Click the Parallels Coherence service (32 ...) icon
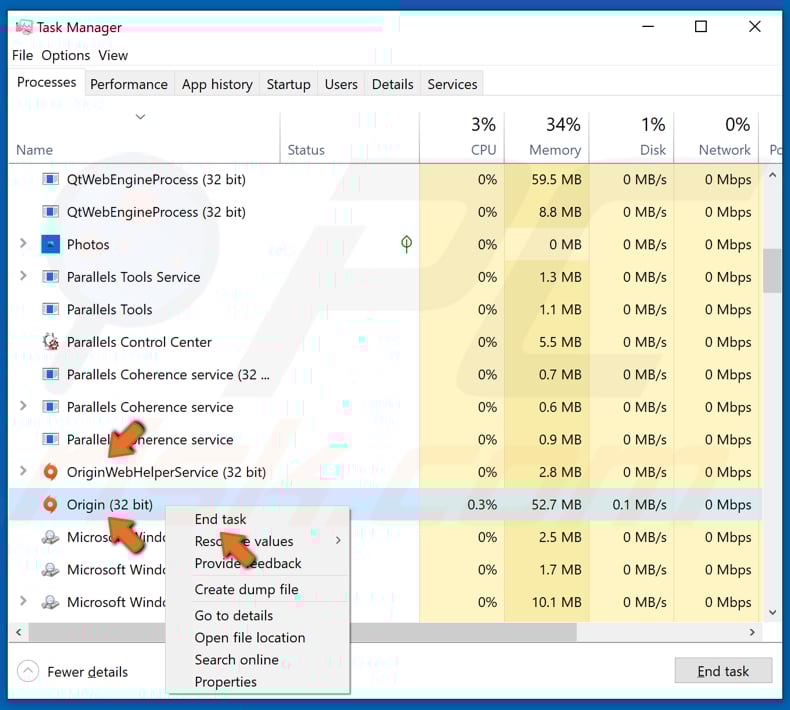 pos(50,374)
